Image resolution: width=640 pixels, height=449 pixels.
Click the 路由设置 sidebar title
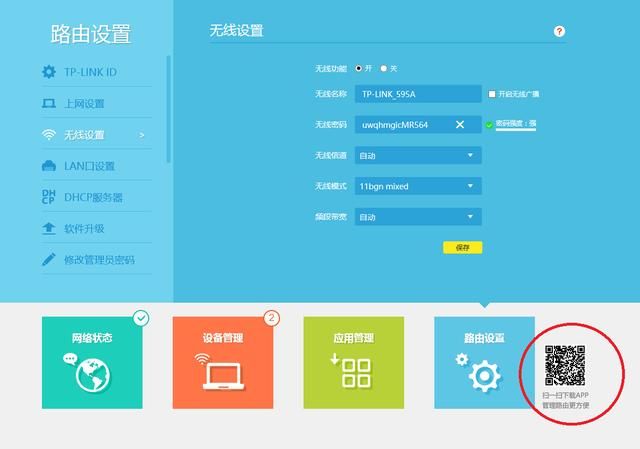tap(91, 33)
